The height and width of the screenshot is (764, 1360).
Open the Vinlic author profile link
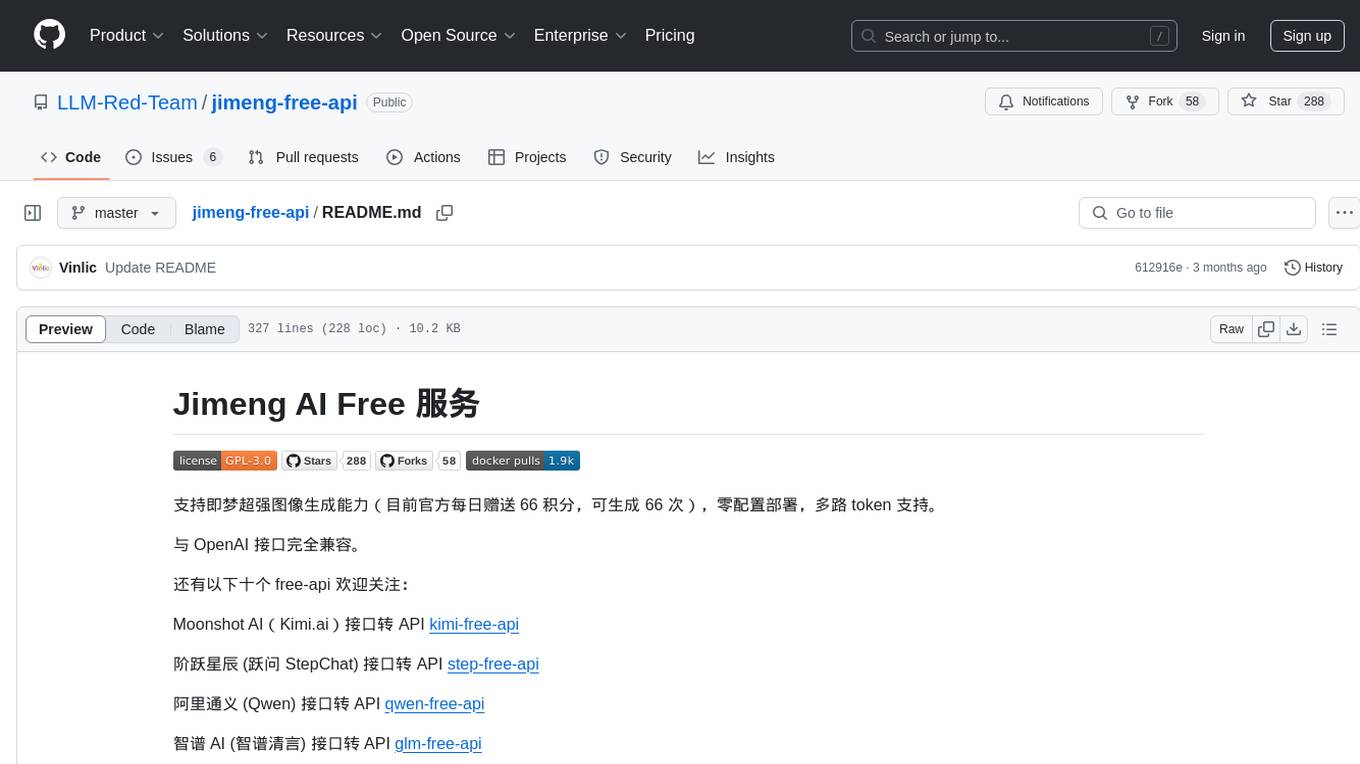click(x=78, y=268)
